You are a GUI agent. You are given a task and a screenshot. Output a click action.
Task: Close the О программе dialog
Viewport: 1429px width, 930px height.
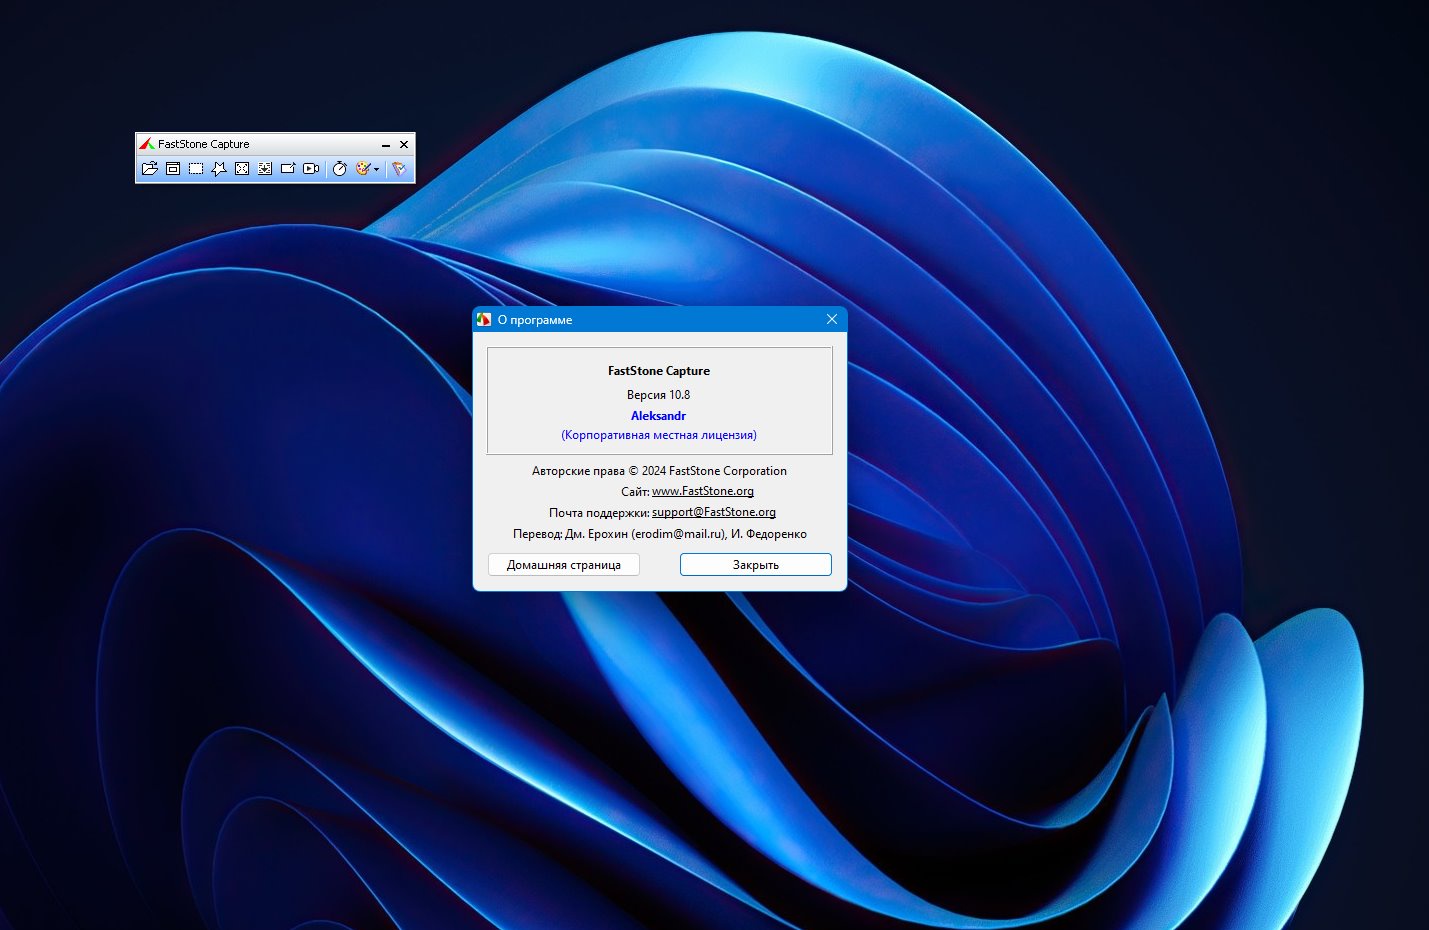click(832, 320)
